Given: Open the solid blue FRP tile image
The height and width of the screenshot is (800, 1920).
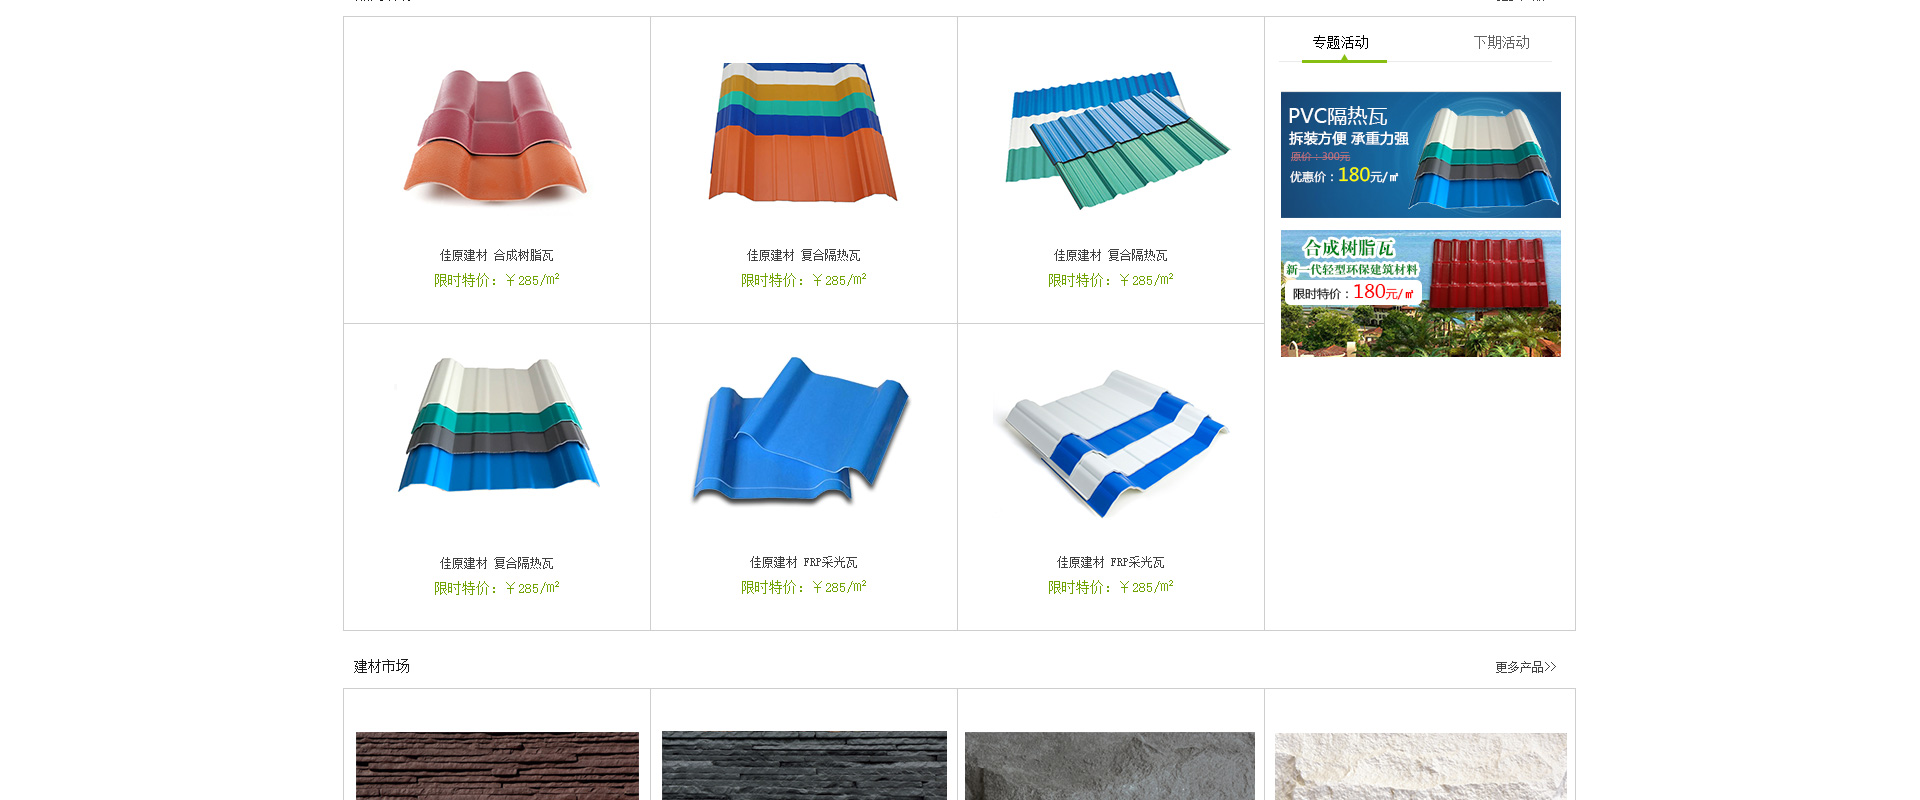Looking at the screenshot, I should 800,430.
